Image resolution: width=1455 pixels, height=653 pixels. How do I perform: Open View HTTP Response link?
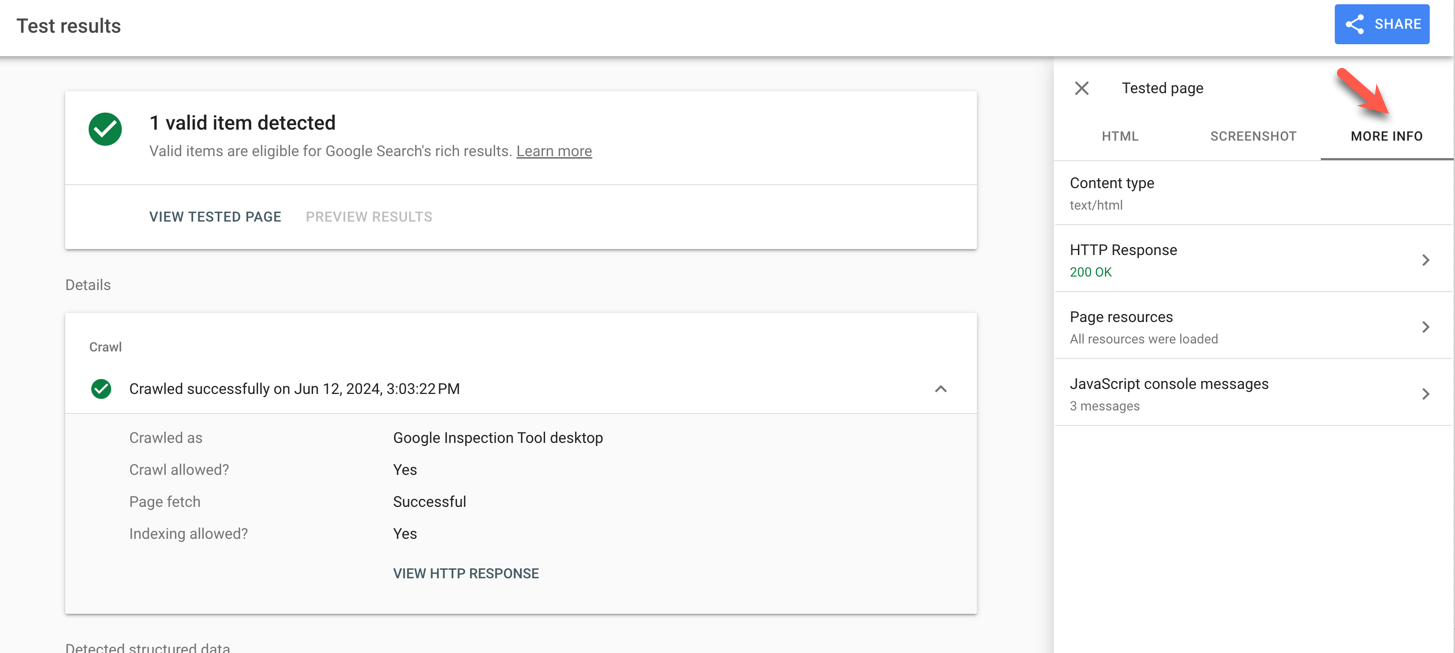tap(466, 574)
